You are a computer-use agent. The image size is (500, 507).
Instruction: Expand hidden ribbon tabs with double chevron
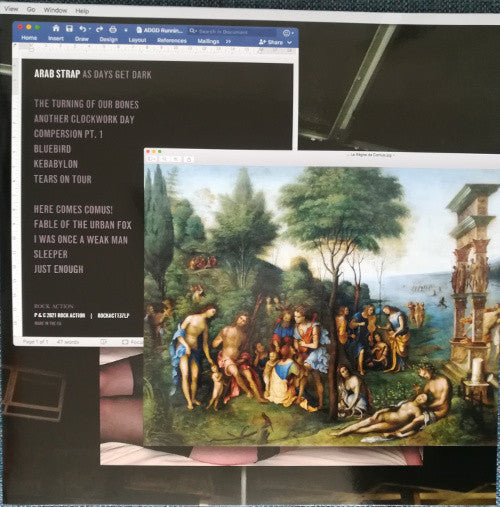coord(228,41)
